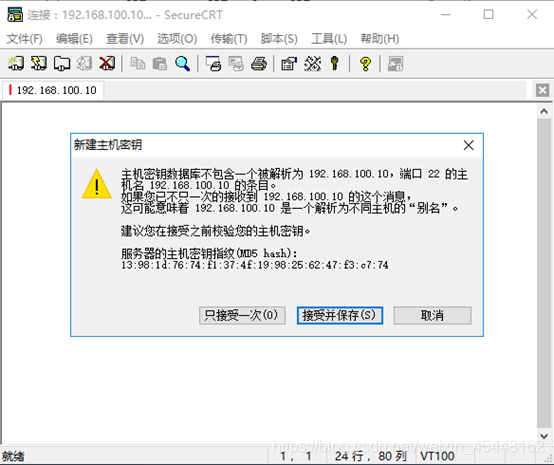Open the 传输(T) menu
554x465 pixels.
coord(229,39)
